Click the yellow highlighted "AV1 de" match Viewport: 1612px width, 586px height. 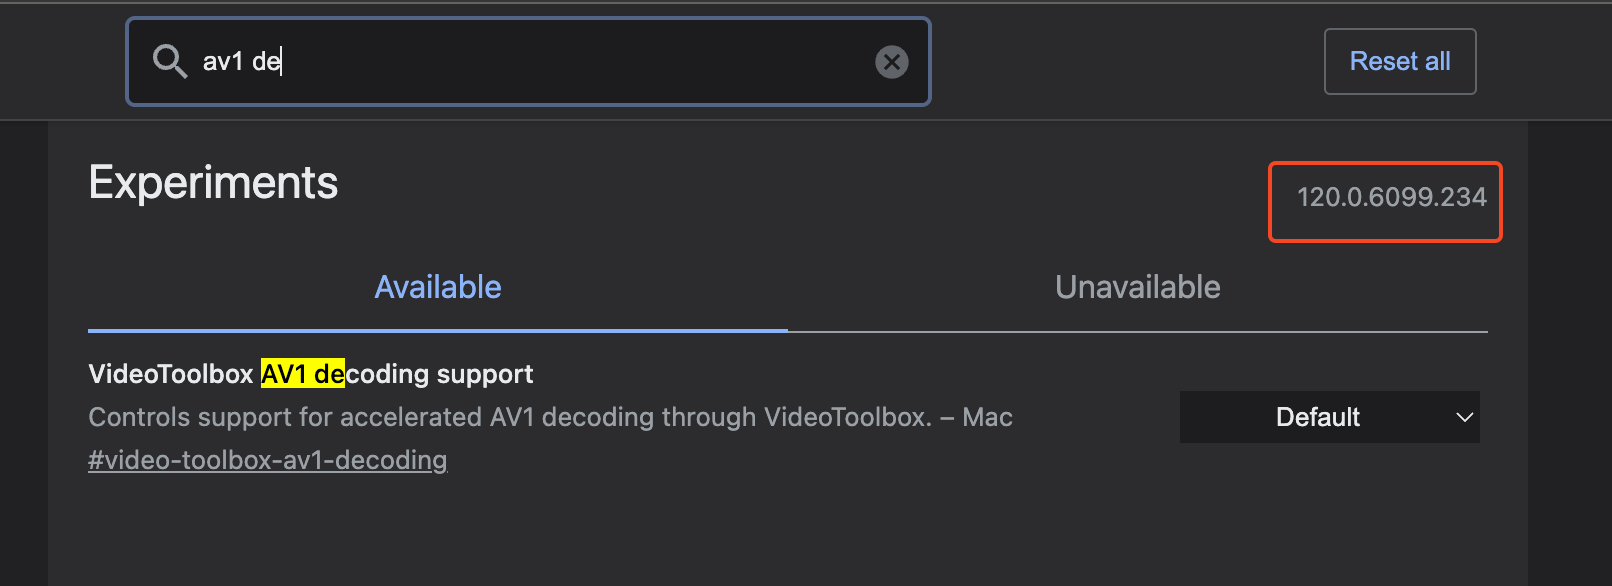(302, 374)
